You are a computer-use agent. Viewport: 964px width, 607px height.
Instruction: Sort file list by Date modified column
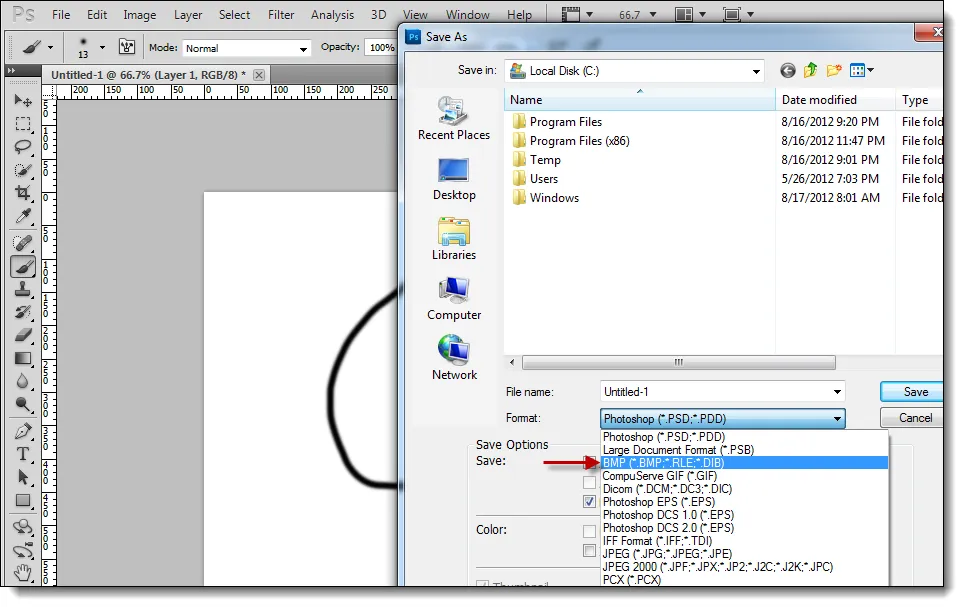point(835,100)
